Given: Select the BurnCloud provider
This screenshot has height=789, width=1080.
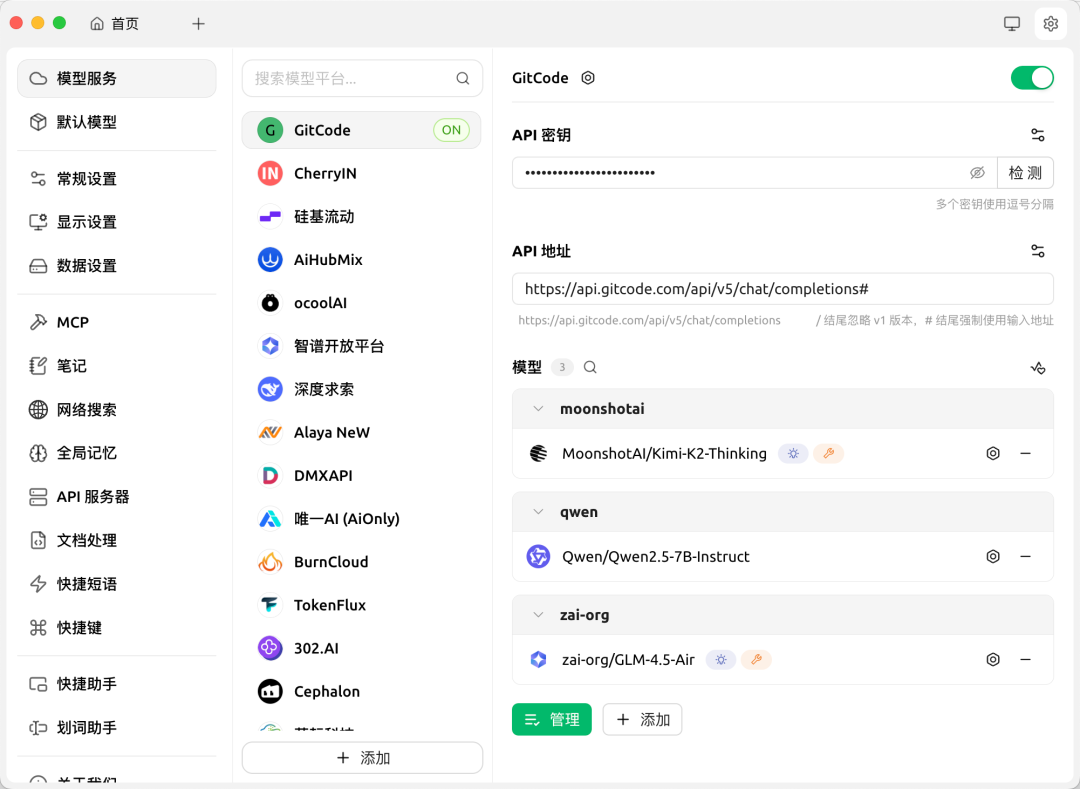Looking at the screenshot, I should 362,562.
